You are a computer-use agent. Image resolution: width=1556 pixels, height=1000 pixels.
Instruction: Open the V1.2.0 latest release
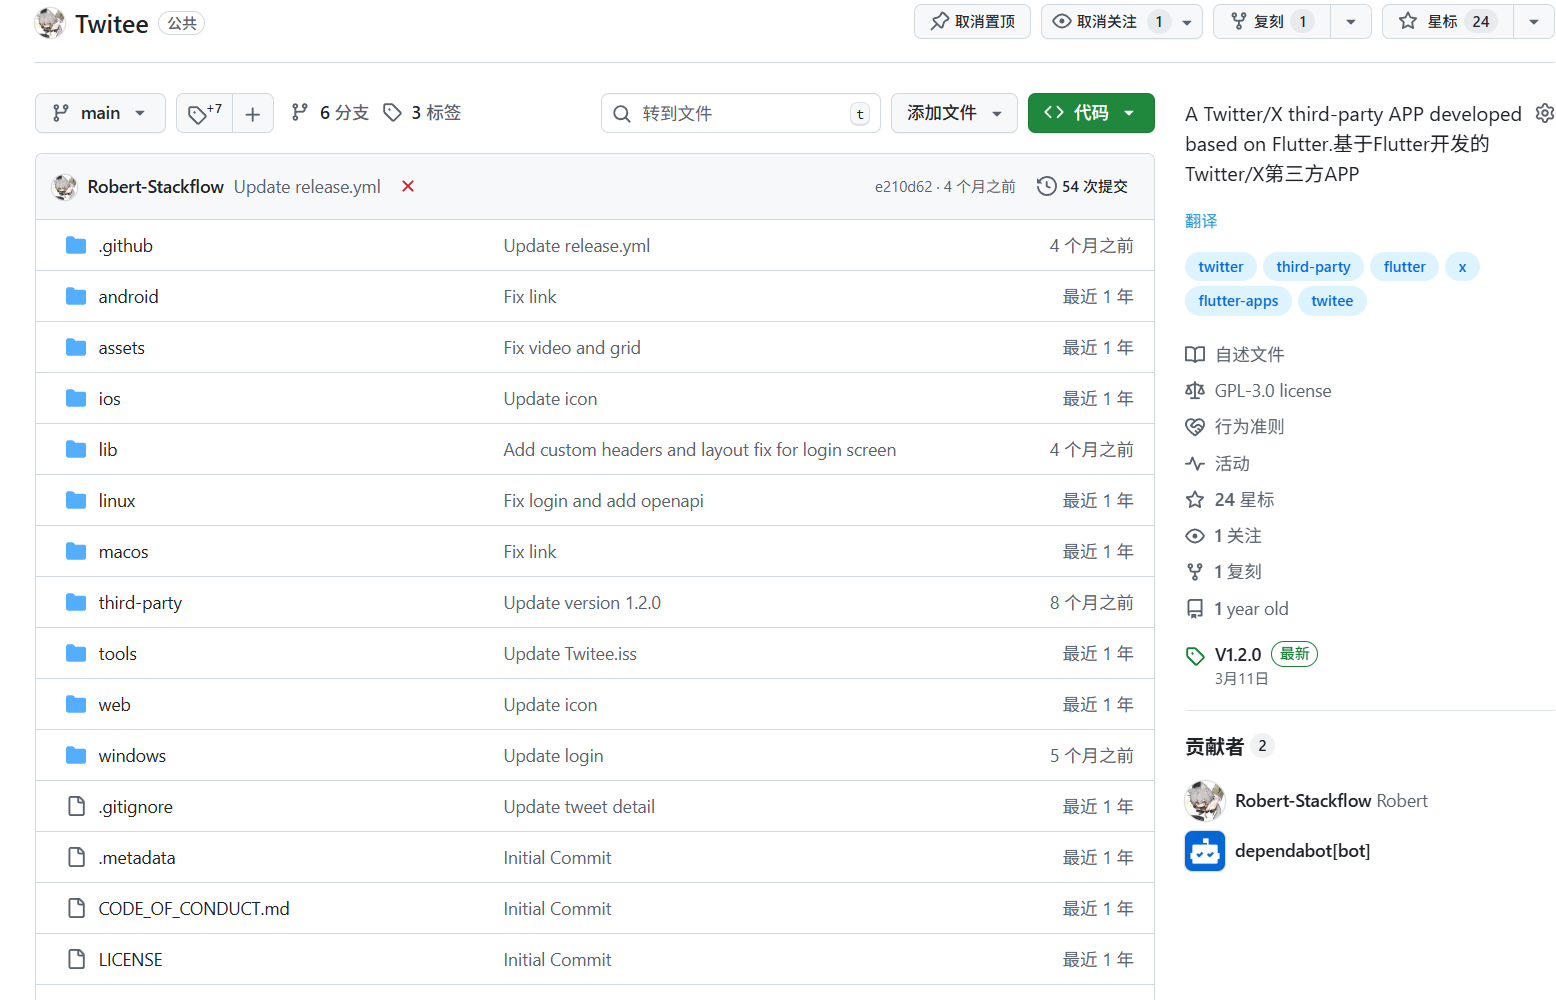tap(1237, 654)
